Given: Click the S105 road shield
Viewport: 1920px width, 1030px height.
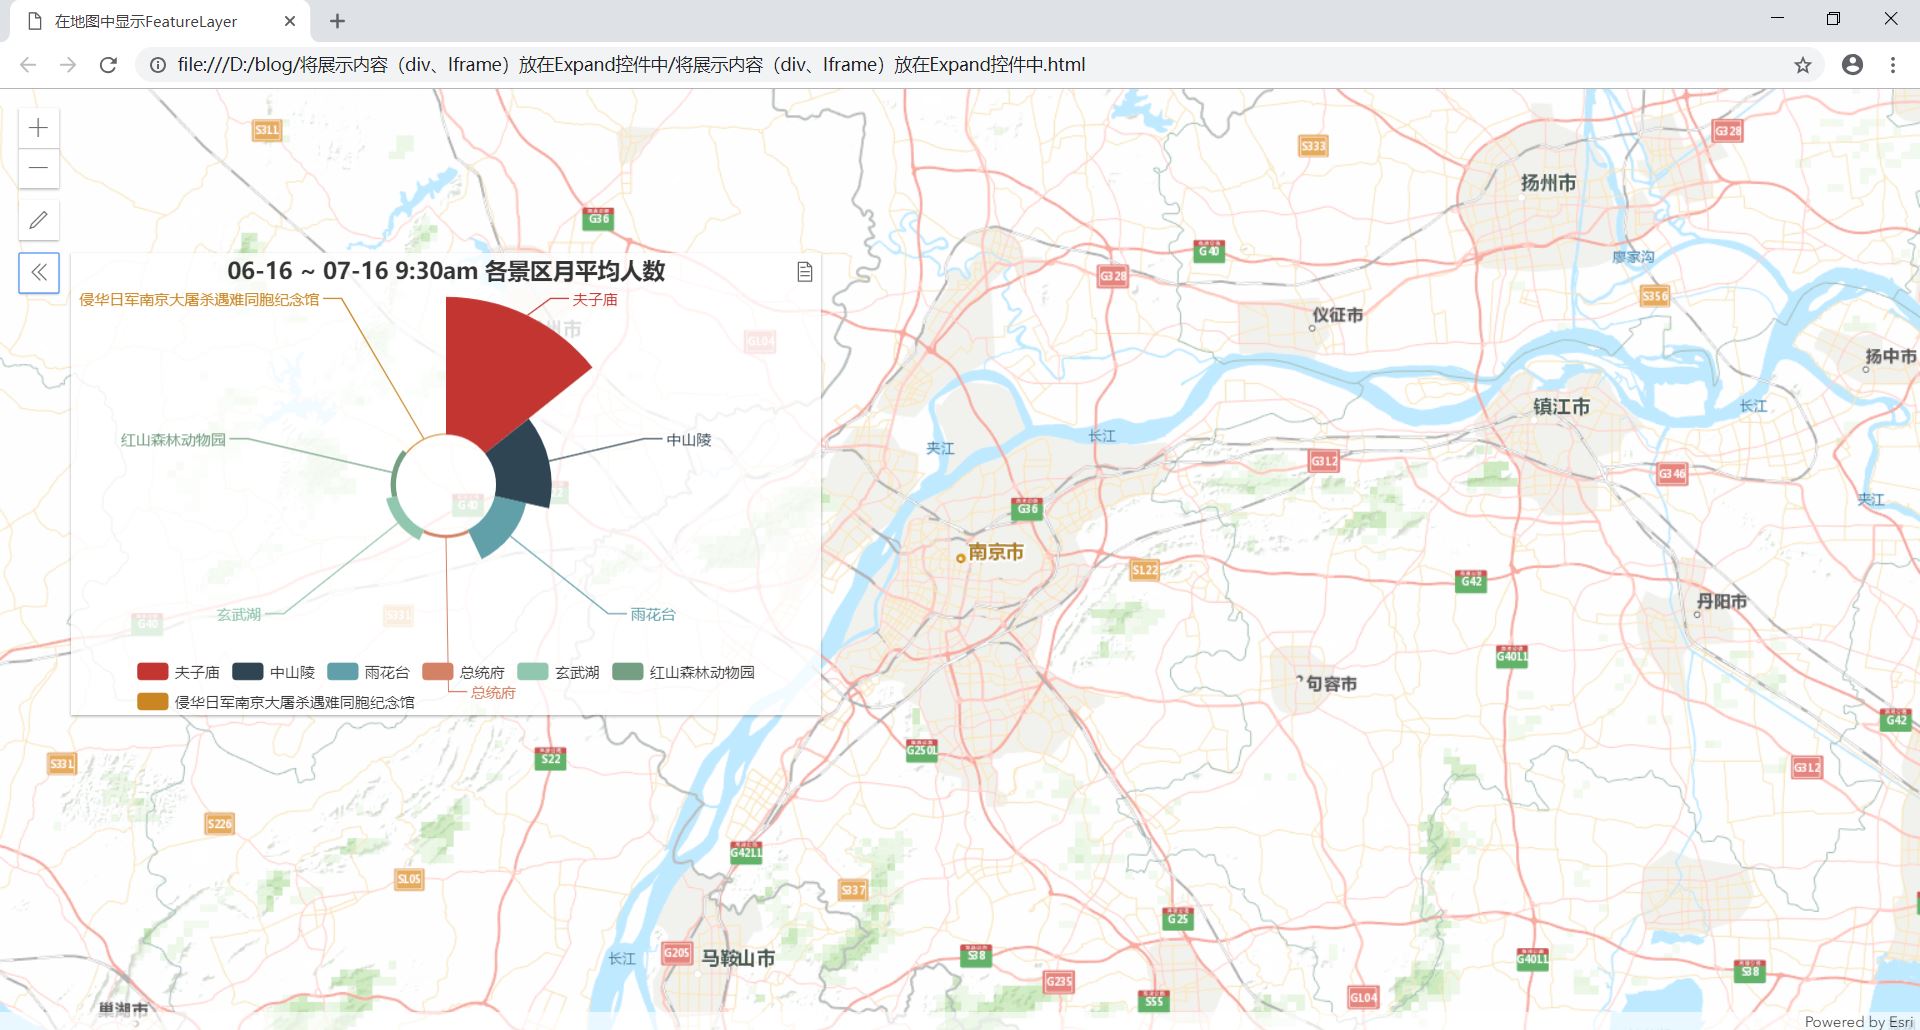Looking at the screenshot, I should [409, 879].
